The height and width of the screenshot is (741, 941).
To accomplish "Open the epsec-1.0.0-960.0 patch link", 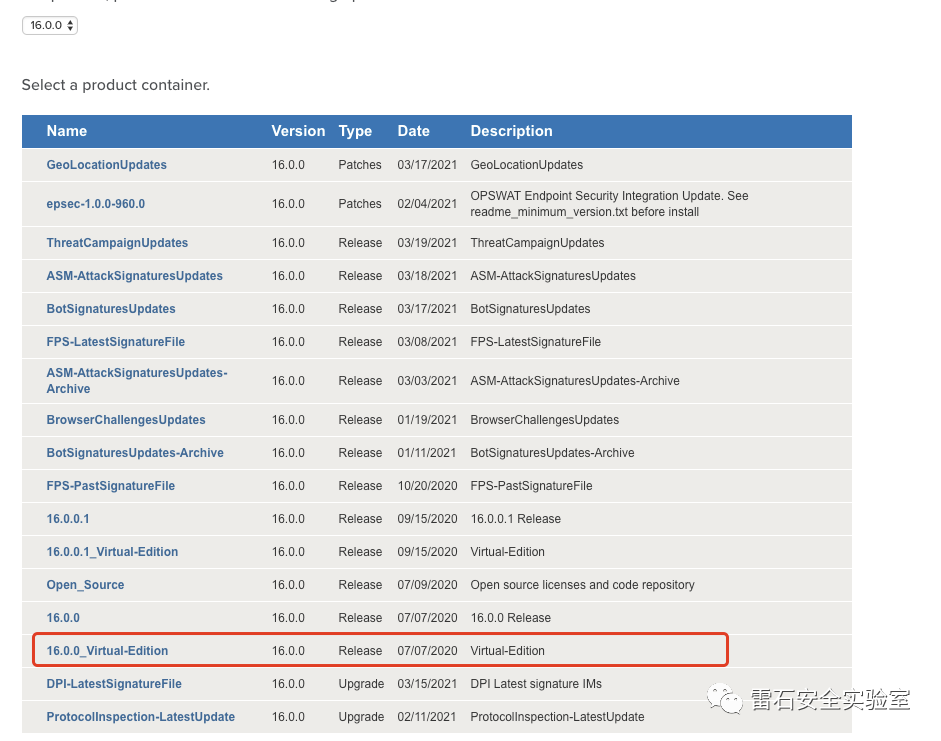I will pyautogui.click(x=95, y=203).
